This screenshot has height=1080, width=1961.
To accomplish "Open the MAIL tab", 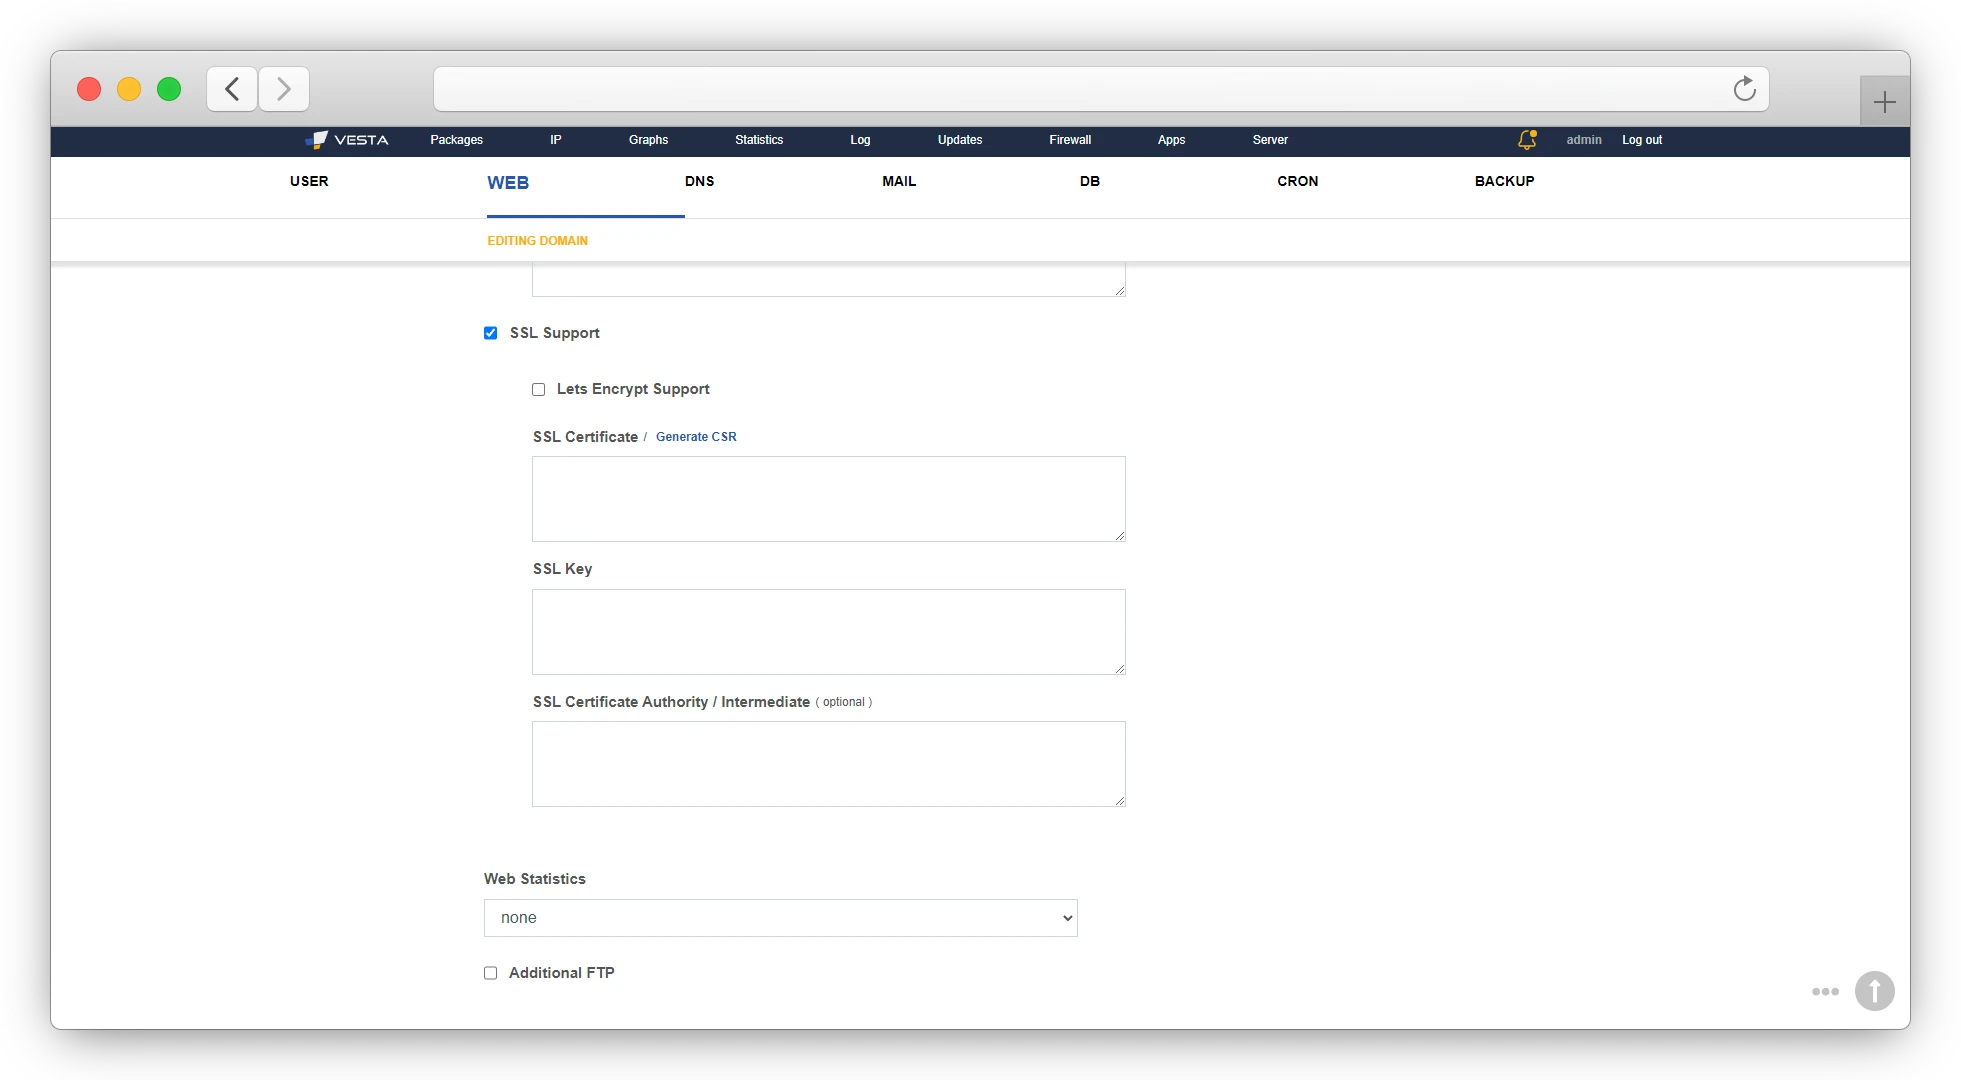I will click(x=898, y=182).
